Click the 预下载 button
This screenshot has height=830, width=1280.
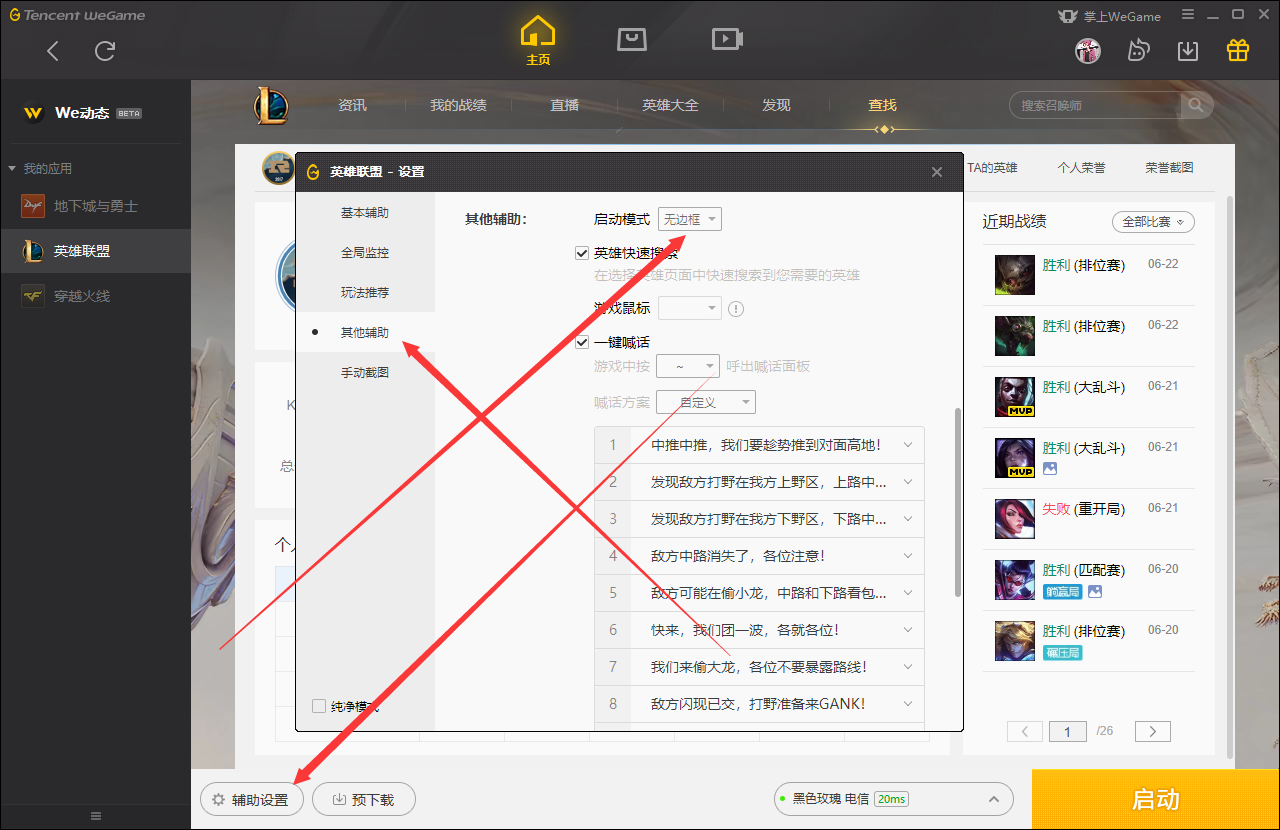363,800
